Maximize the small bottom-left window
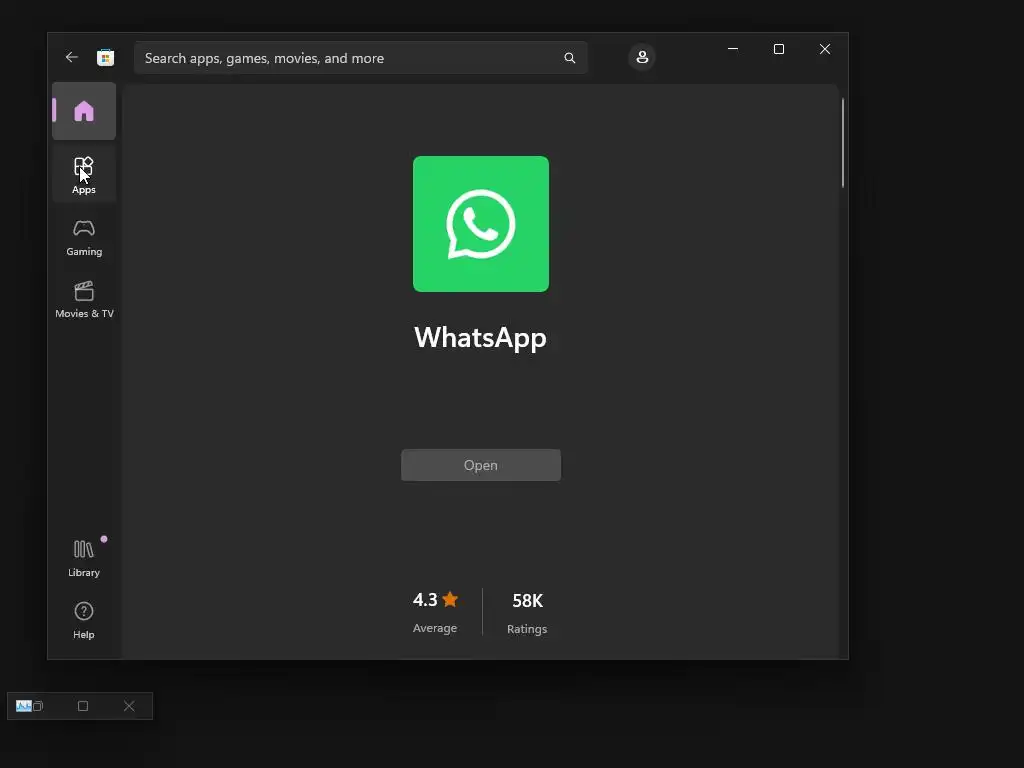1024x768 pixels. [83, 706]
